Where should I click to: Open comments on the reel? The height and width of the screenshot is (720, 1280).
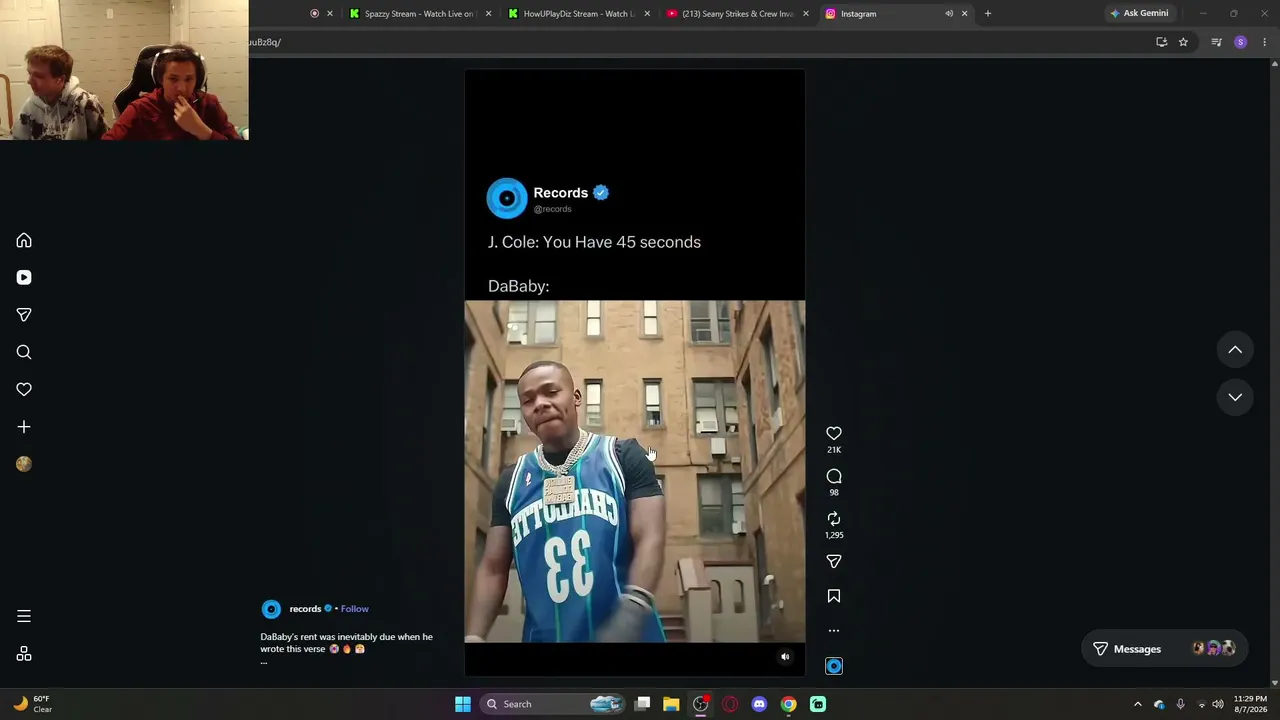coord(834,476)
